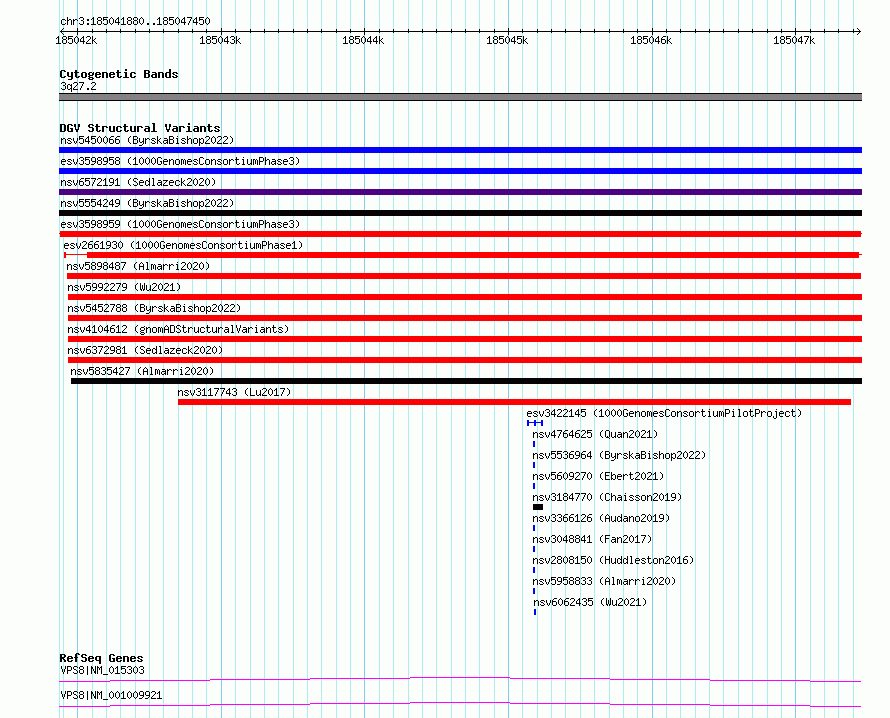The height and width of the screenshot is (718, 890).
Task: Click nsv5452788 (ByrskaBishop2022) label
Action: click(154, 308)
